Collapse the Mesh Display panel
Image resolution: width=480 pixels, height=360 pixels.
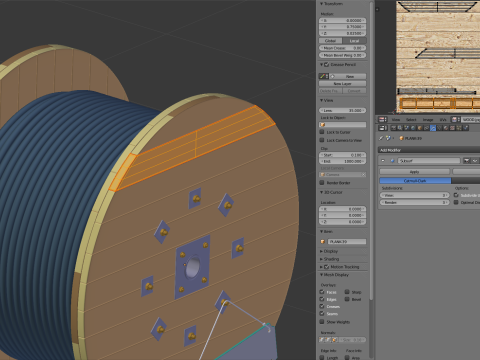tap(322, 275)
